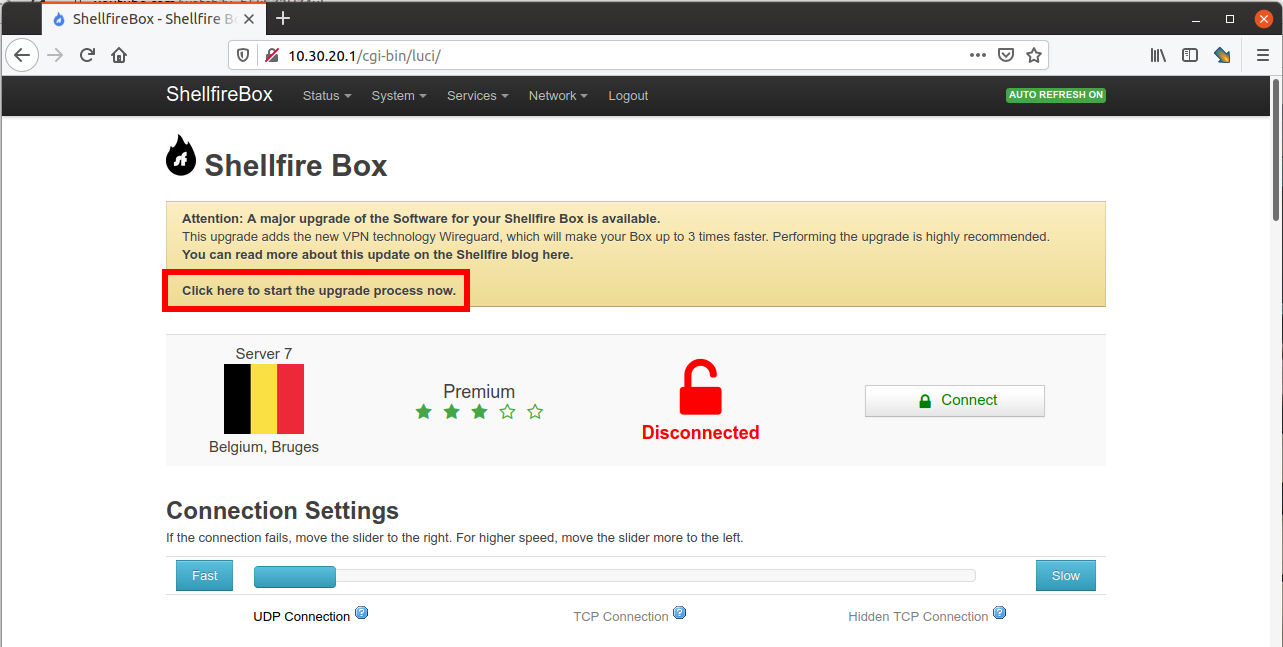This screenshot has height=647, width=1283.
Task: Bookmark this page with the star
Action: point(1034,55)
